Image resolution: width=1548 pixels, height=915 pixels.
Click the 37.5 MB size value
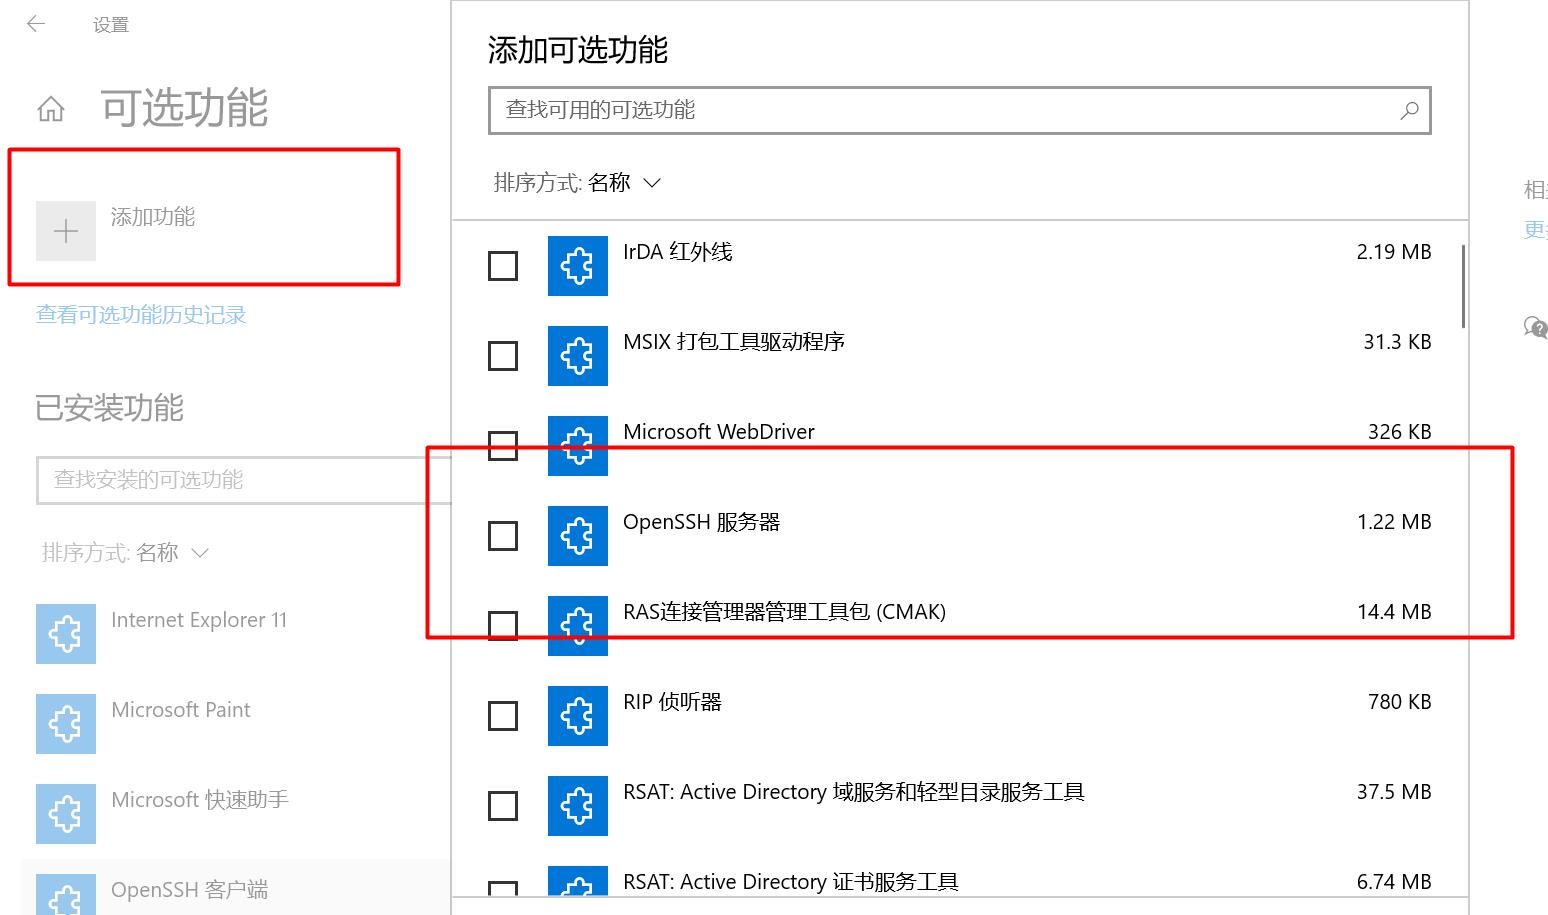pyautogui.click(x=1394, y=792)
